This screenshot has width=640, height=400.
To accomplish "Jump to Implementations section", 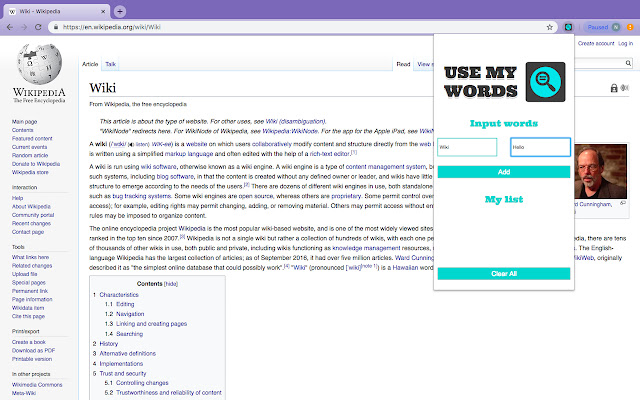I will pos(121,364).
